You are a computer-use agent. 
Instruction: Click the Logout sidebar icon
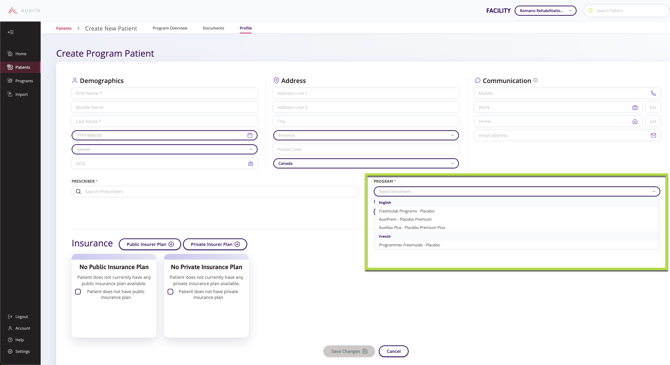click(10, 317)
